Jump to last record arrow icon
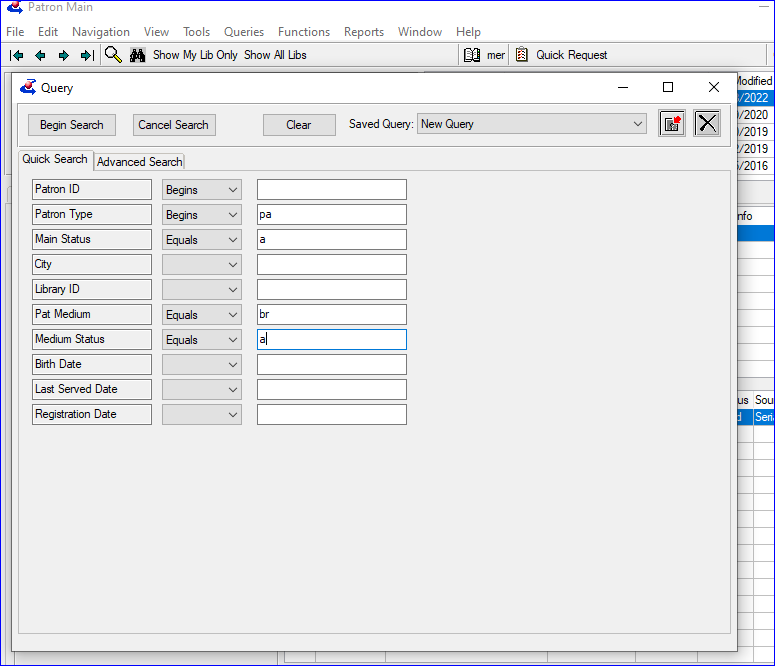 point(87,55)
